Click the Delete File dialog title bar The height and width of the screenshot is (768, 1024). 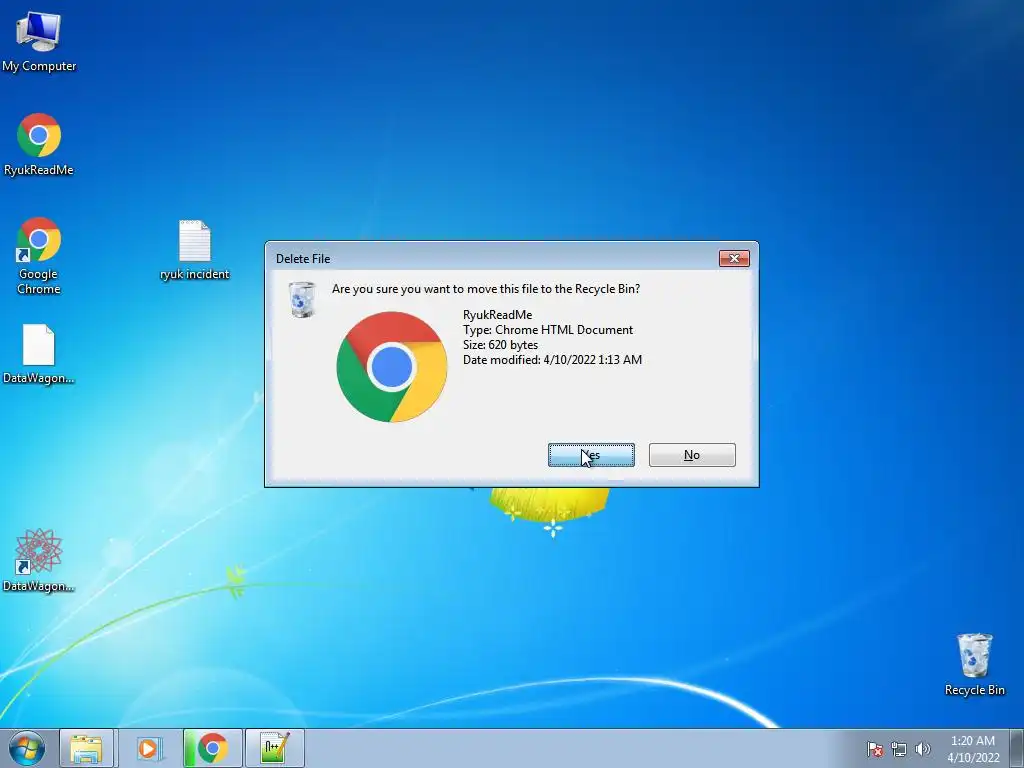pos(490,259)
